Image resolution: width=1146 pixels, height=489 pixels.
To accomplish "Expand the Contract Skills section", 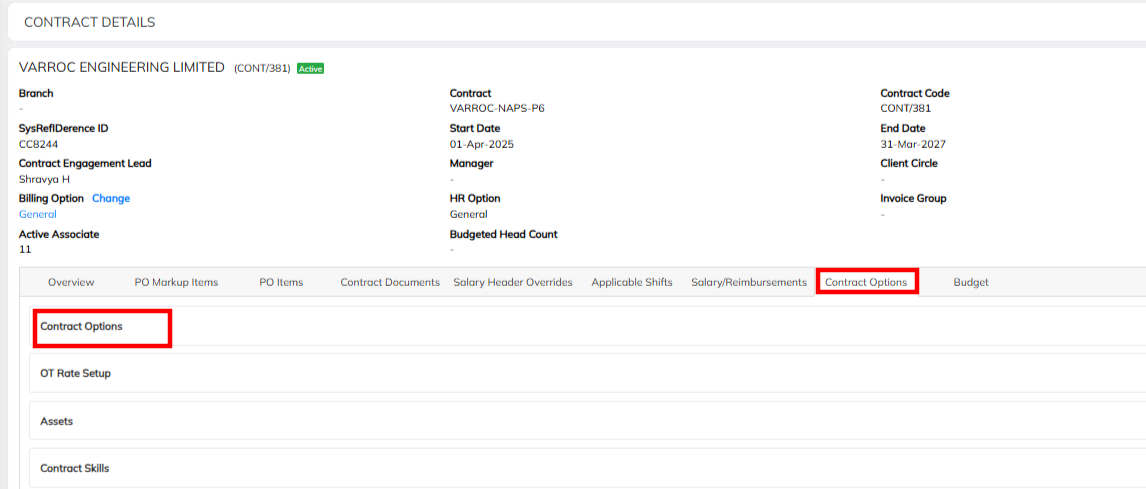I will tap(588, 468).
